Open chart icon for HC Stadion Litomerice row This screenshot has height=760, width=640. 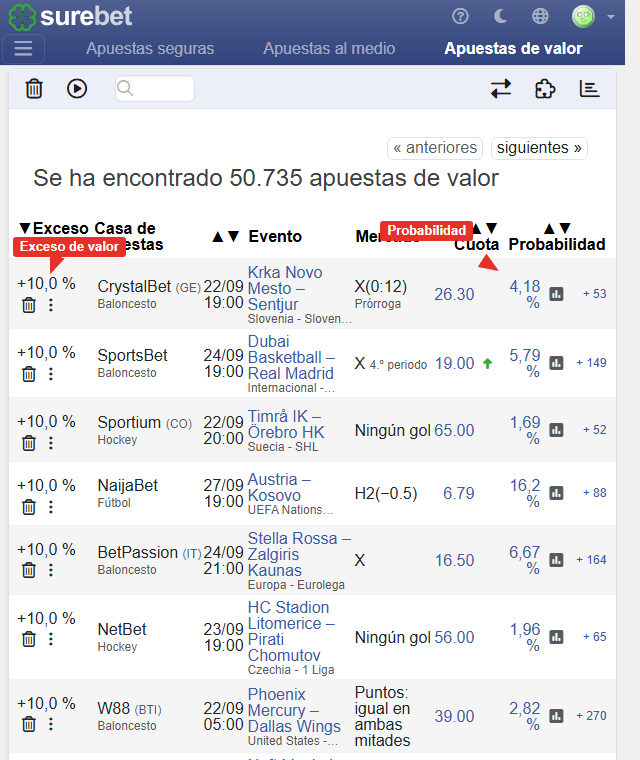(x=556, y=637)
